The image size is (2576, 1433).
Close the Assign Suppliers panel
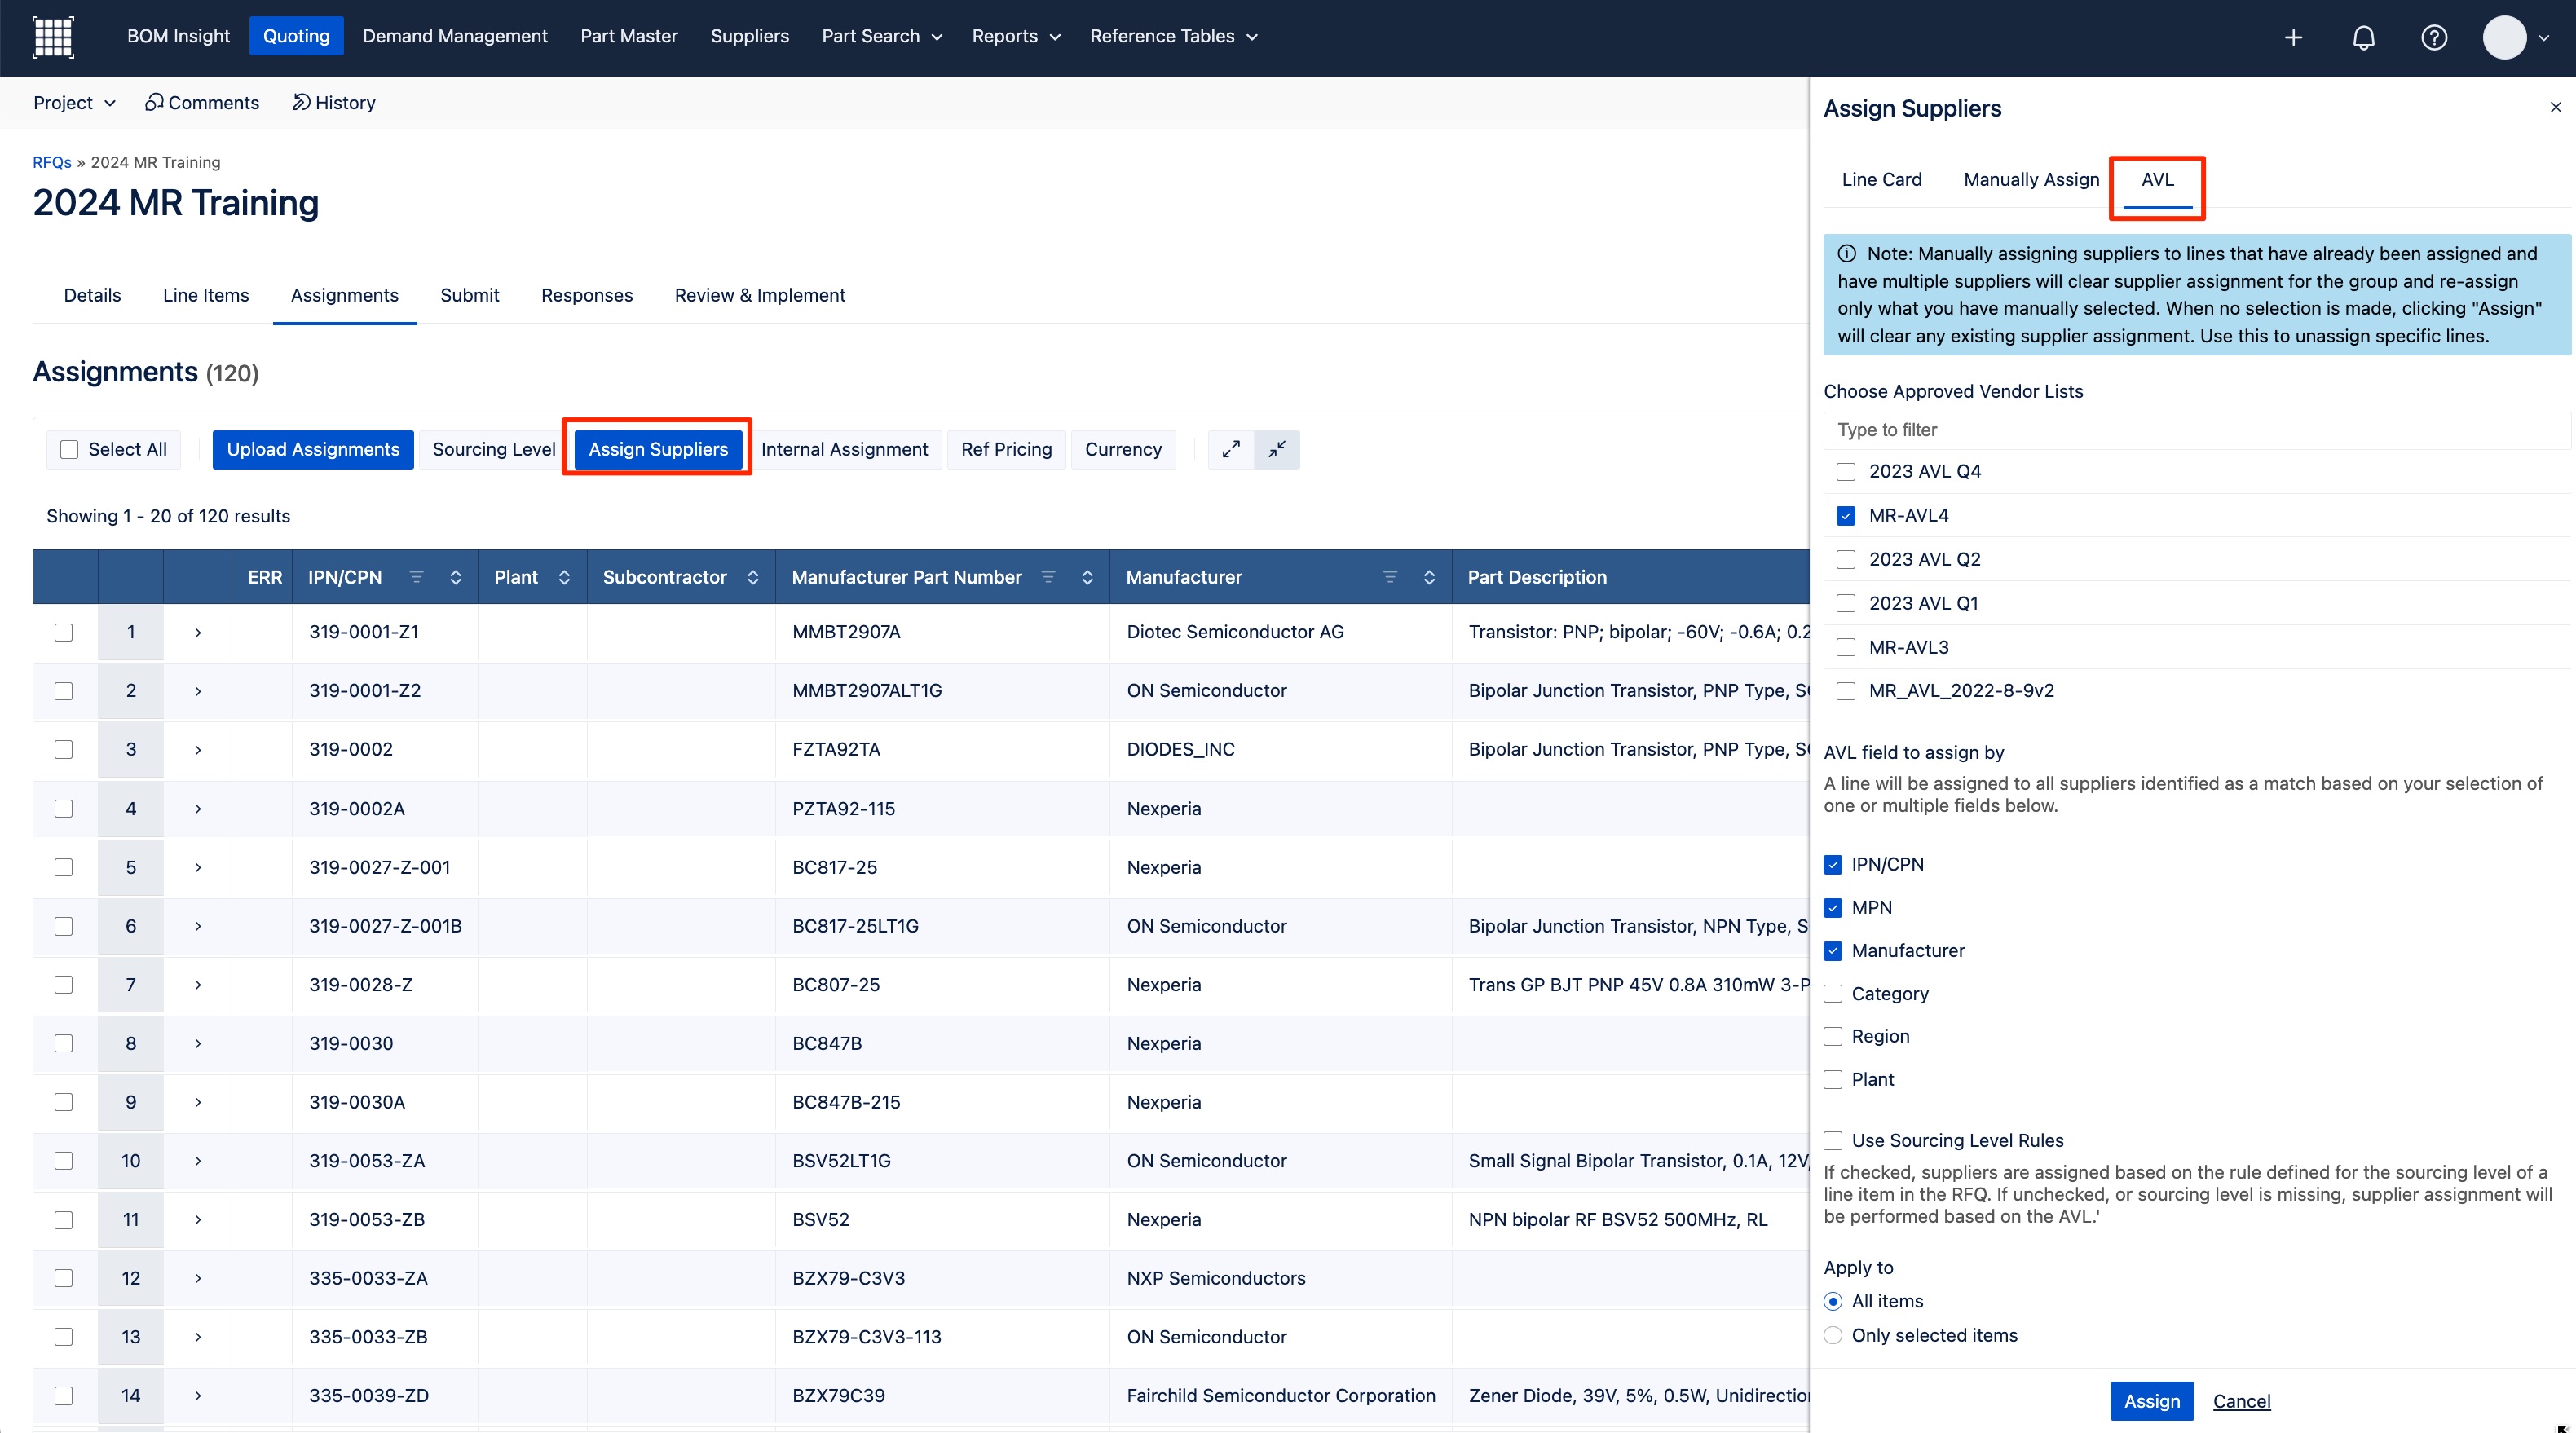(2555, 107)
